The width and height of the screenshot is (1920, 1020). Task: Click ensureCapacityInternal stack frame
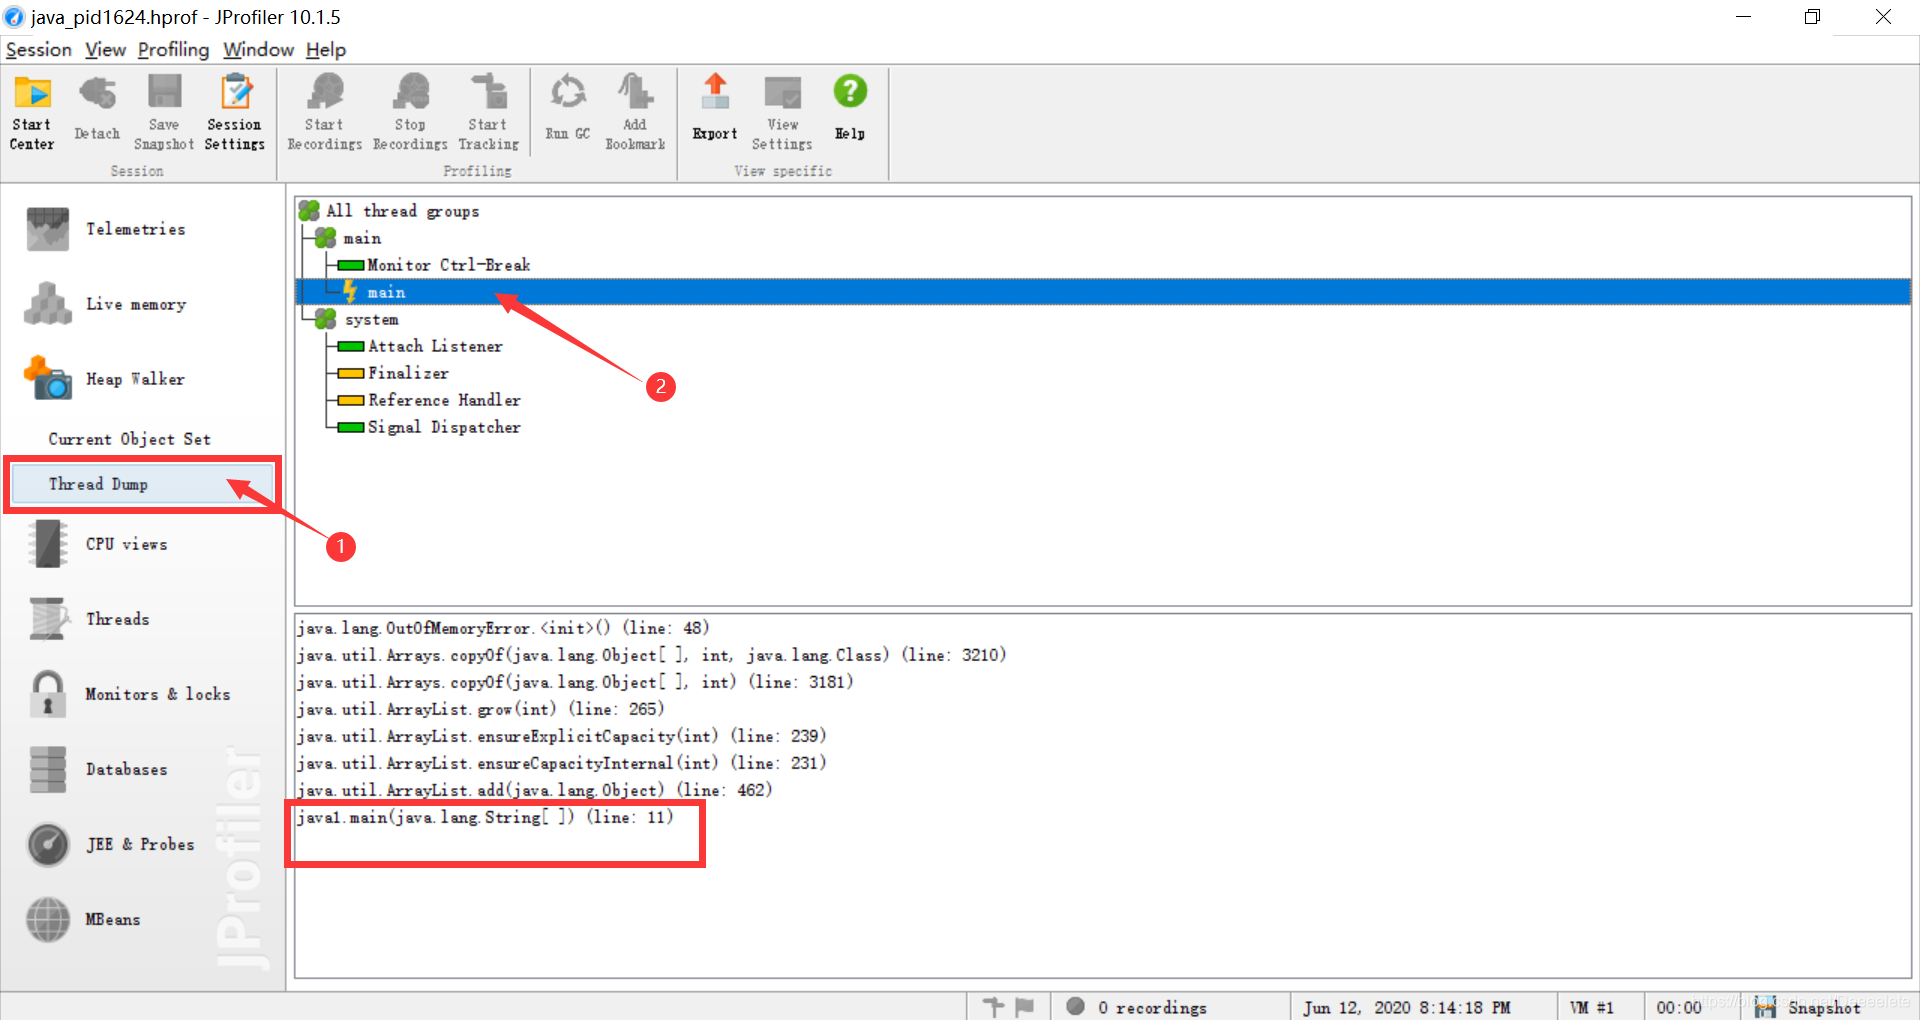(562, 763)
